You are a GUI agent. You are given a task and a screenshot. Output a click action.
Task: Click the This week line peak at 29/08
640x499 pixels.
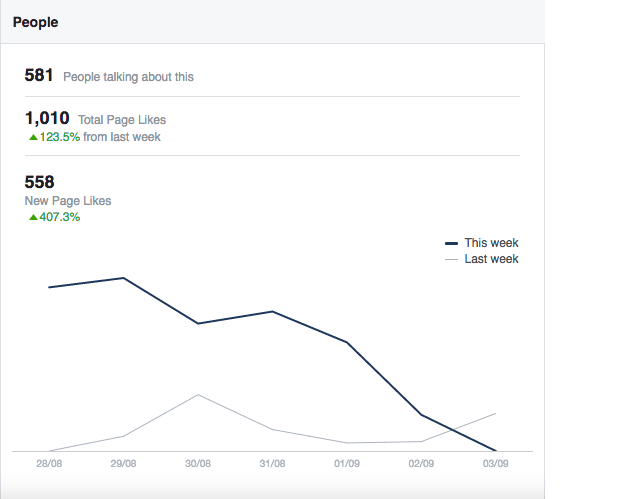(x=124, y=278)
